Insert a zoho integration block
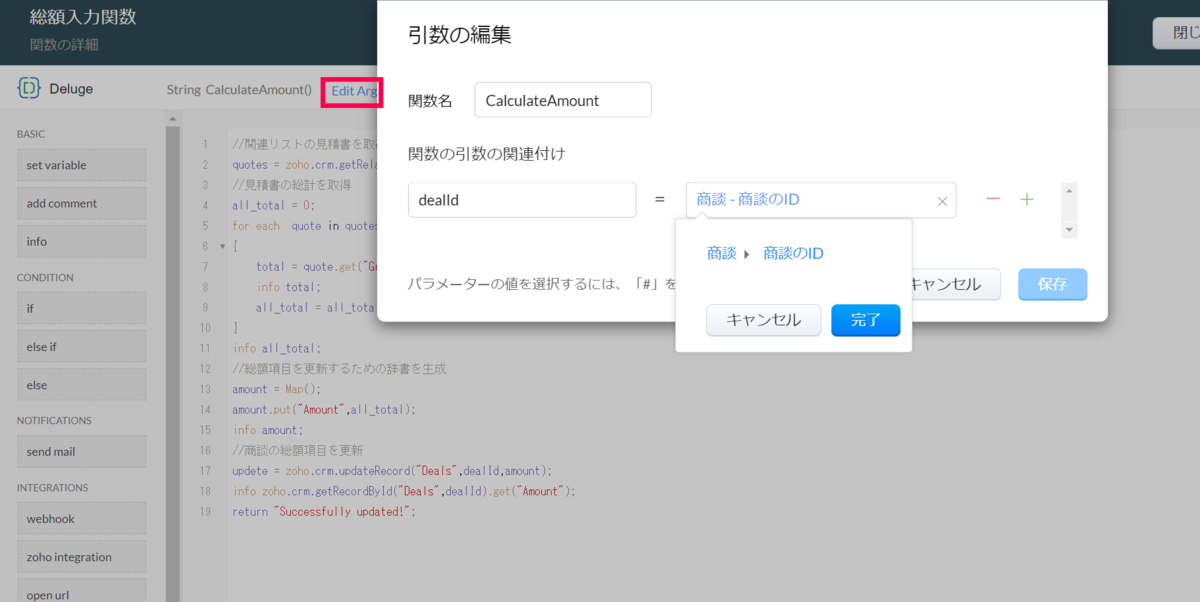1200x602 pixels. [x=81, y=556]
